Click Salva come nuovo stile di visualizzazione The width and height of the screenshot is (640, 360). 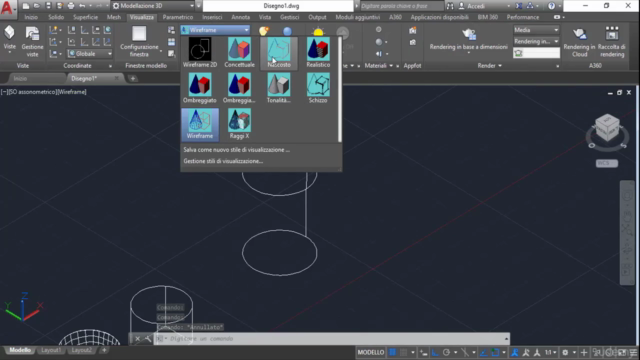[x=237, y=150]
